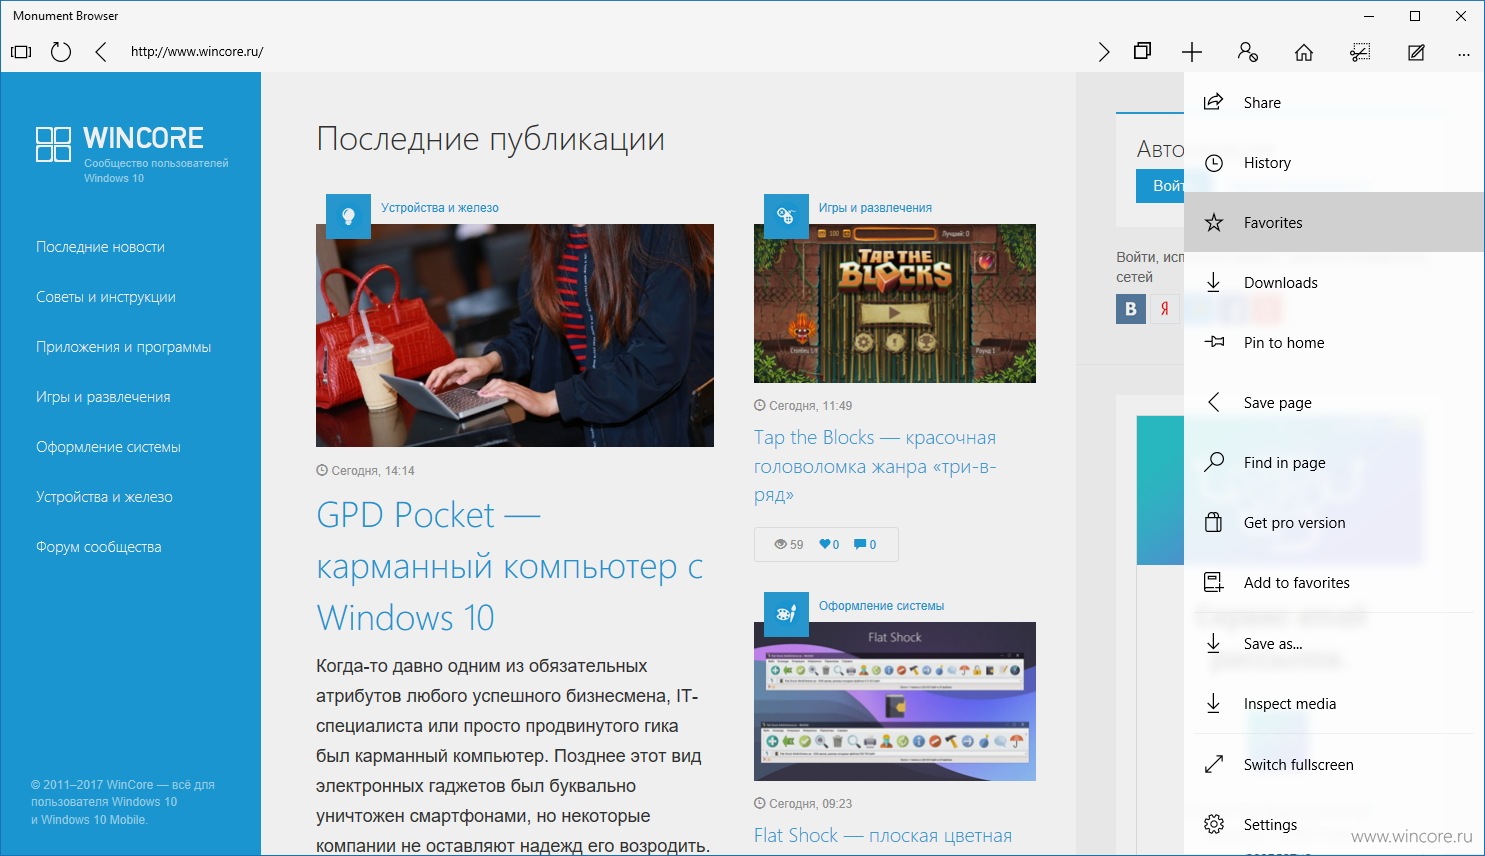Select Find in page menu entry
Image resolution: width=1485 pixels, height=856 pixels.
tap(1334, 462)
